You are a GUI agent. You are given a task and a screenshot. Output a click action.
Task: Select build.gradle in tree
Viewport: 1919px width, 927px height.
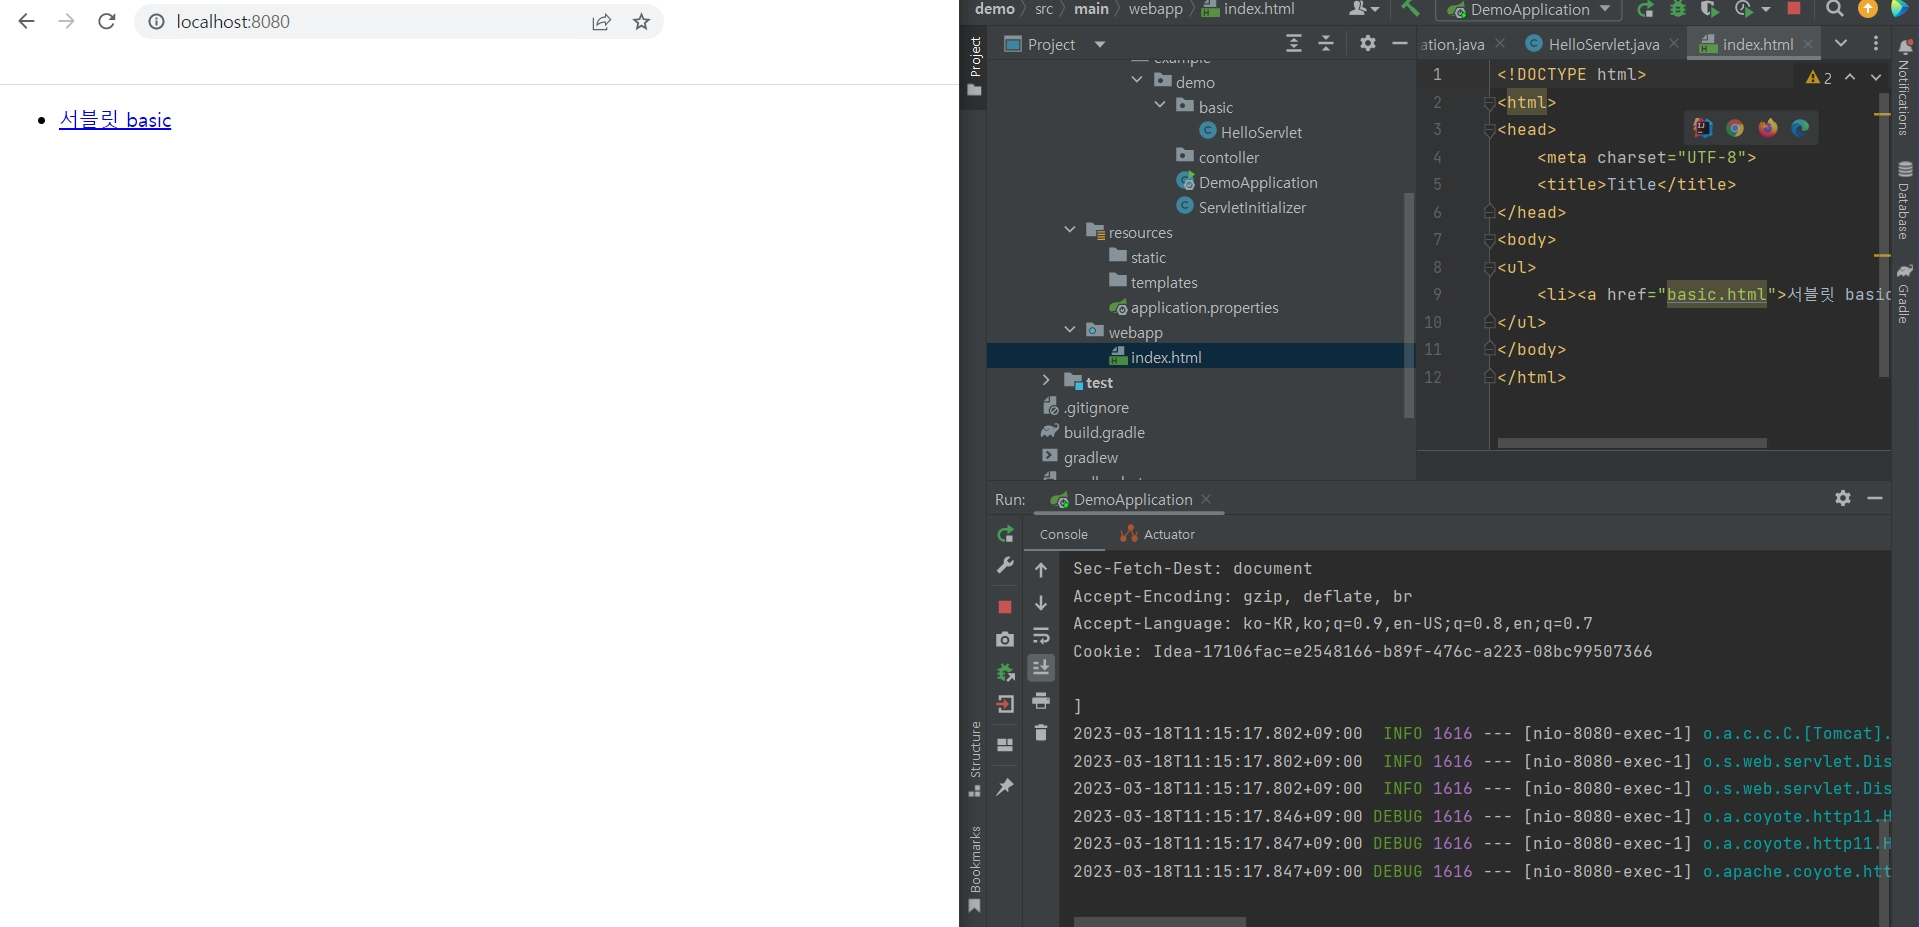[x=1093, y=432]
